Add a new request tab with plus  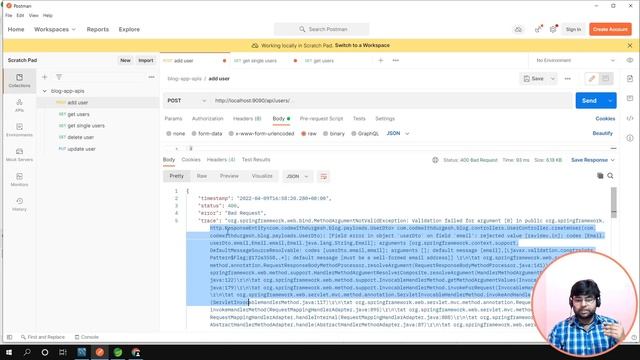tap(380, 60)
